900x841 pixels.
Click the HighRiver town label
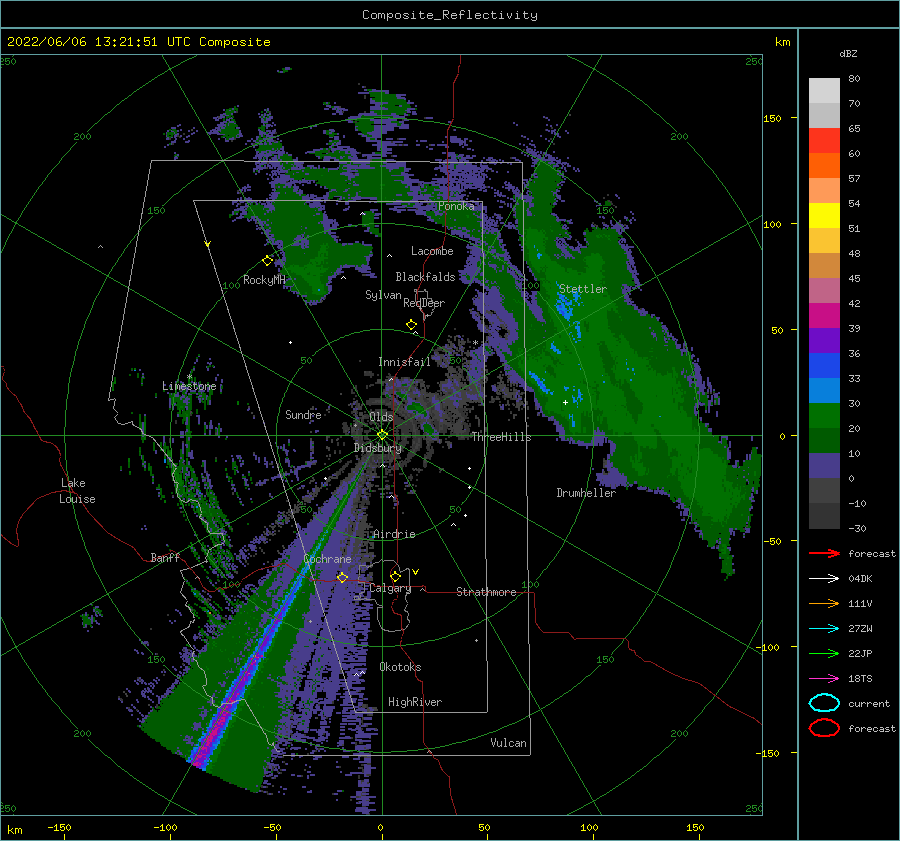coord(415,702)
